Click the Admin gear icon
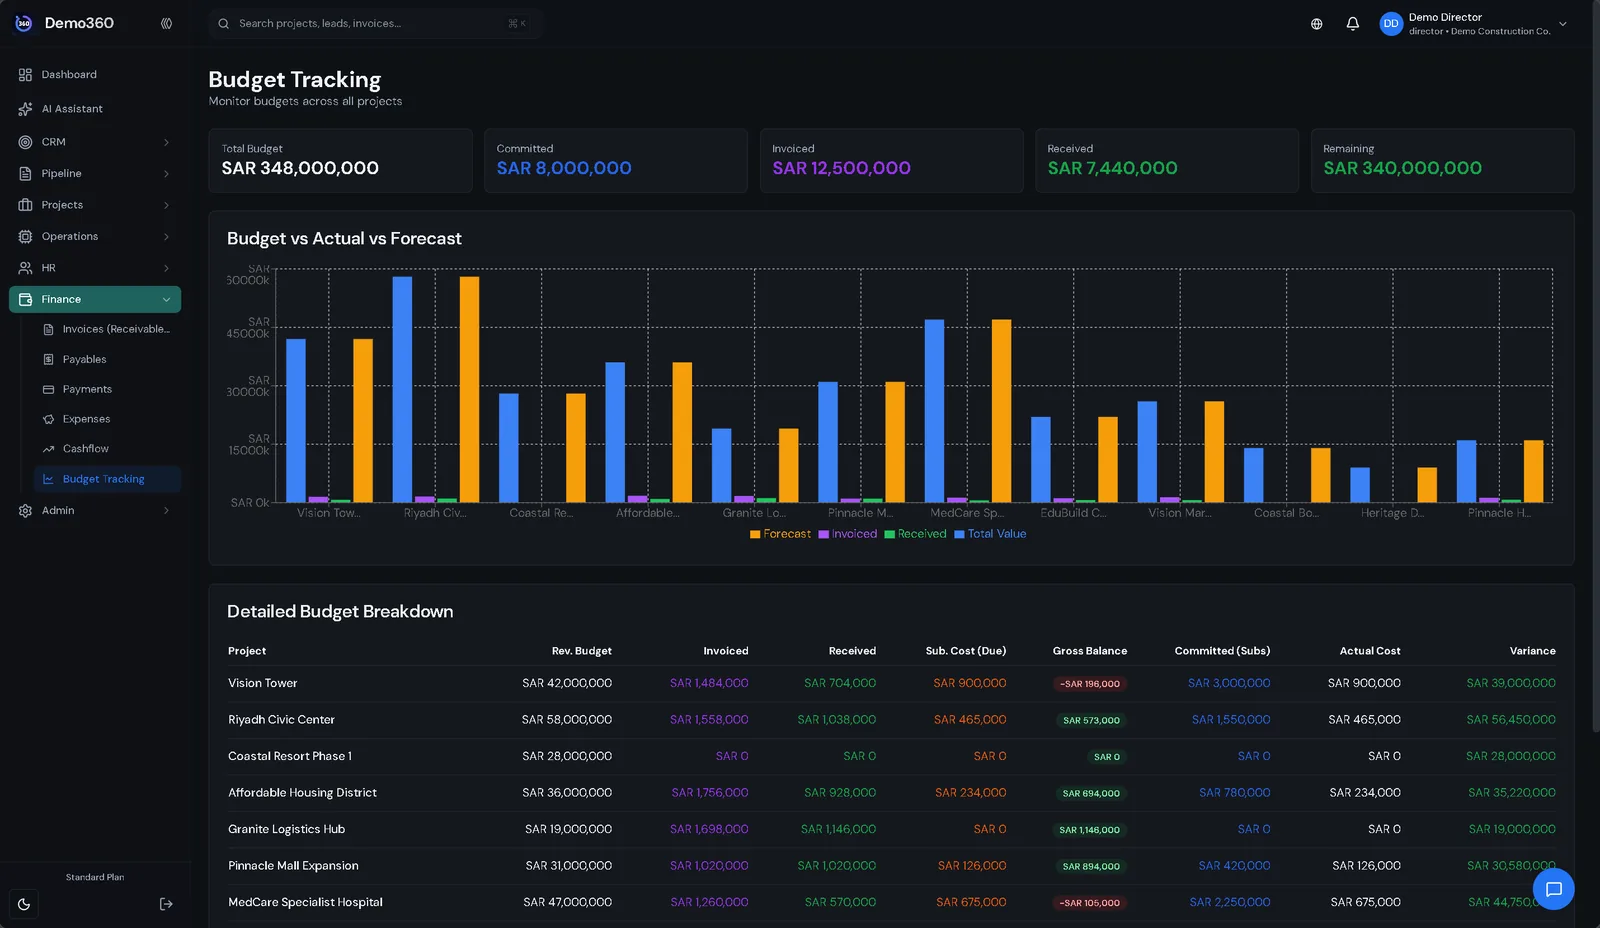1600x928 pixels. click(x=25, y=511)
